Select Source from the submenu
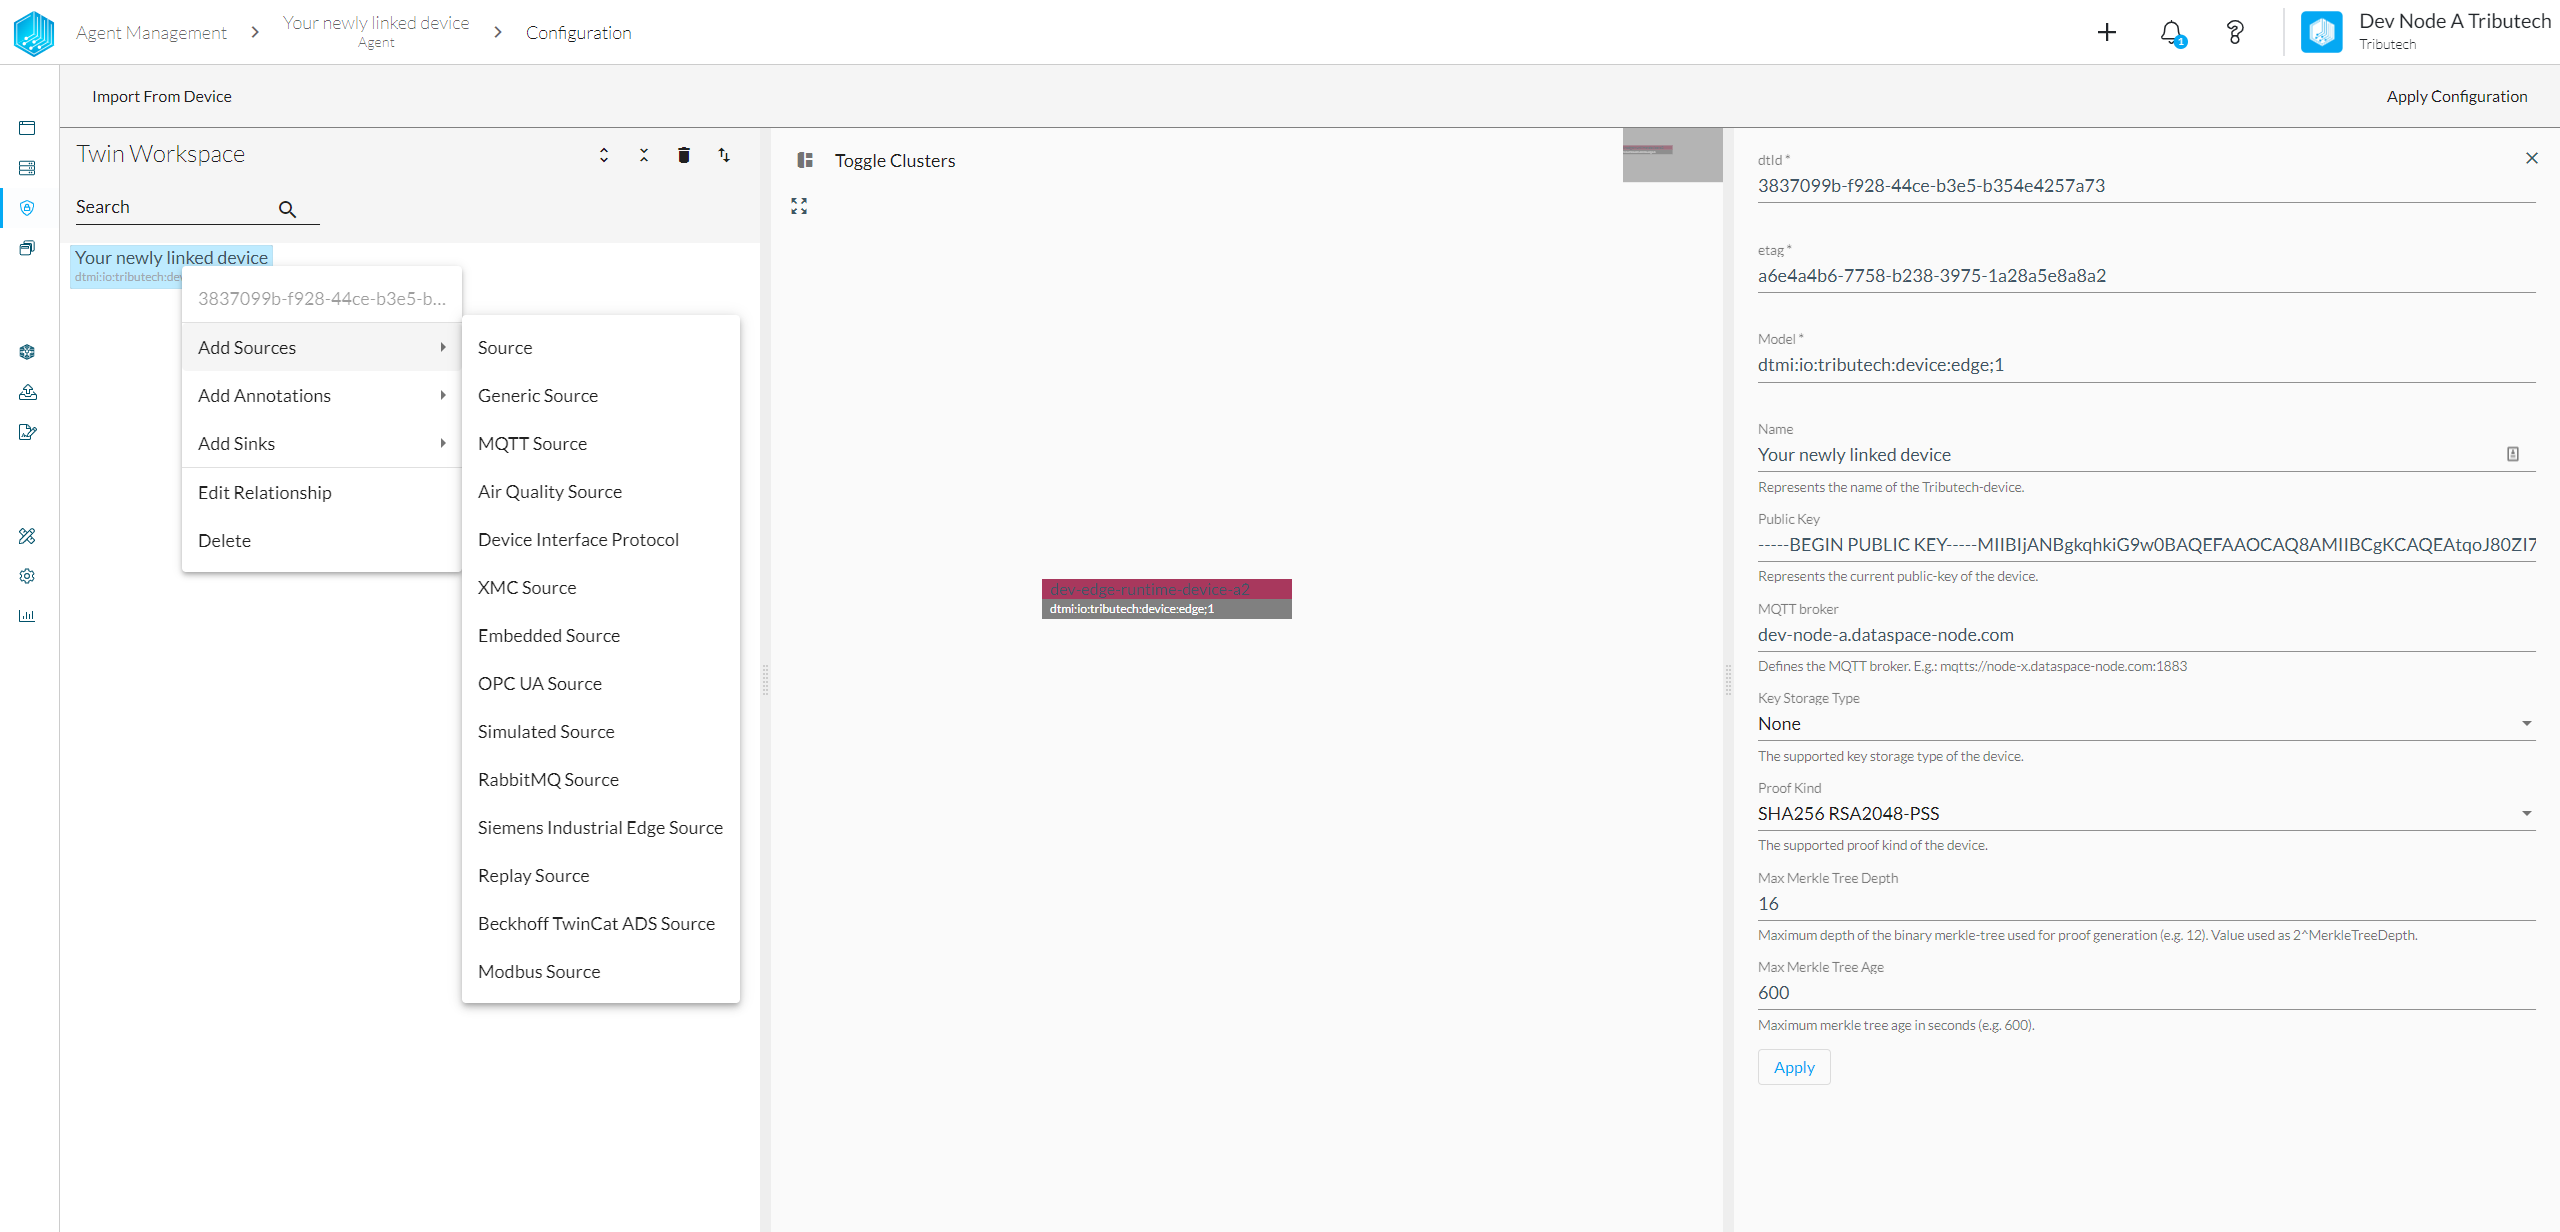Image resolution: width=2560 pixels, height=1232 pixels. [601, 348]
